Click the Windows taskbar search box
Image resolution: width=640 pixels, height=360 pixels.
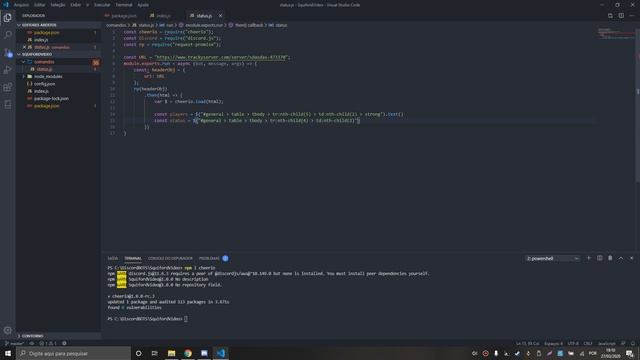click(73, 353)
